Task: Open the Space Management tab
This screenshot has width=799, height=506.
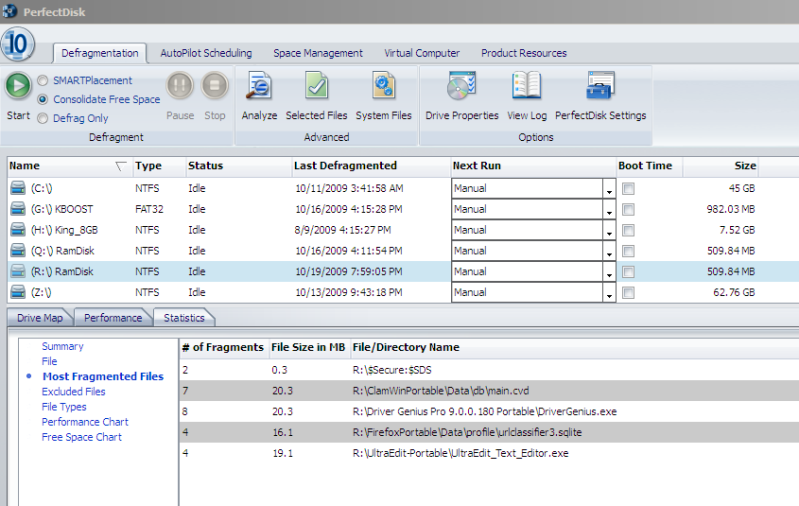Action: point(318,53)
